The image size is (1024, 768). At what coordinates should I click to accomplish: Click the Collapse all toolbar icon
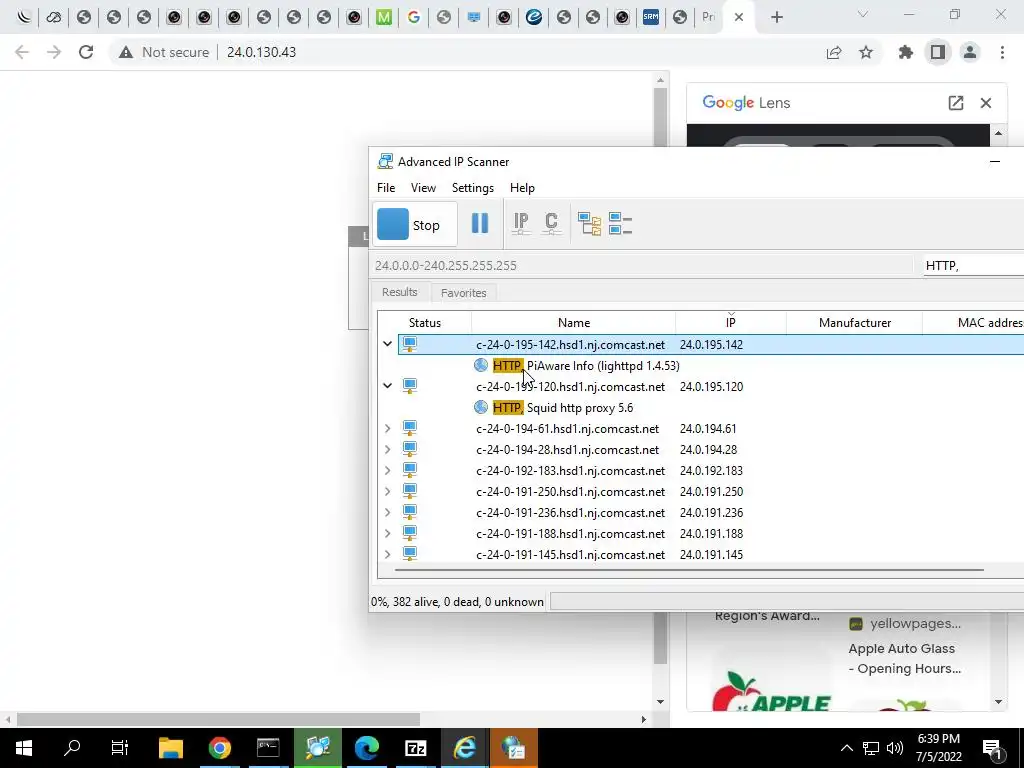pyautogui.click(x=620, y=223)
